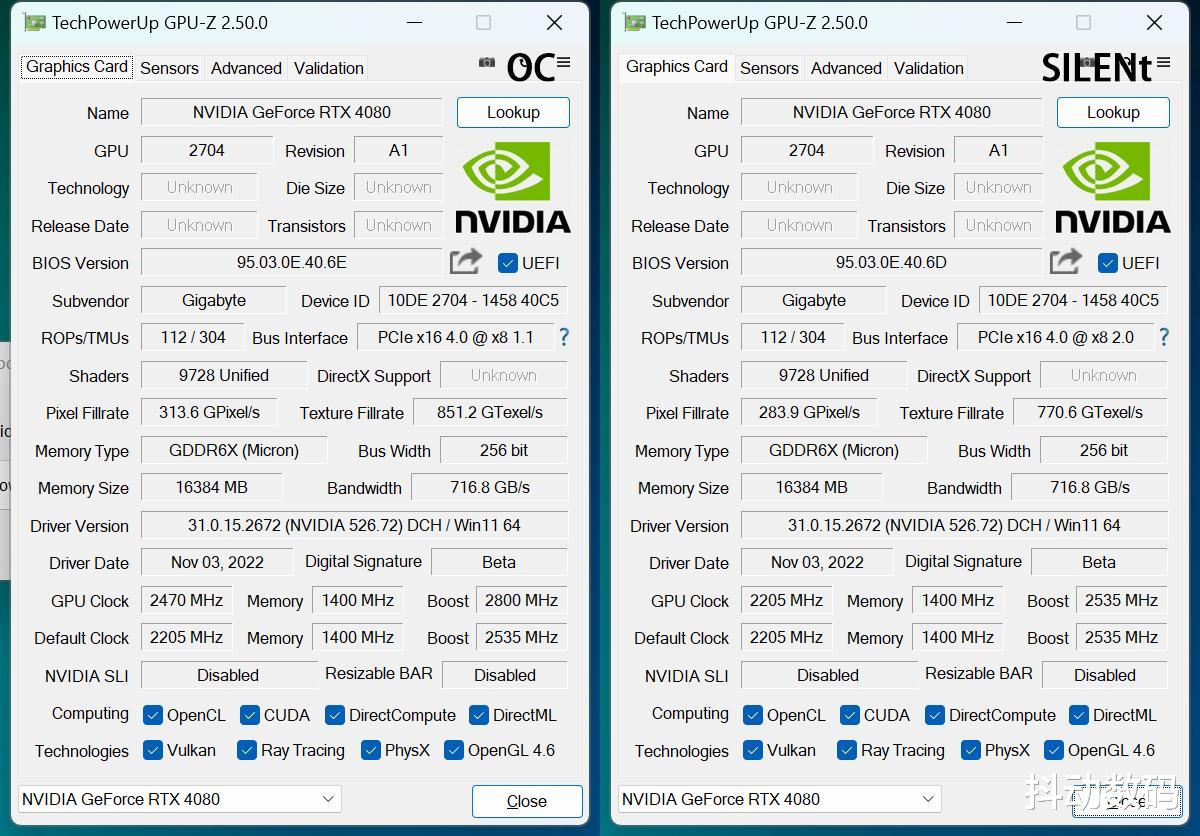Click the camera screenshot icon in OC window

487,62
